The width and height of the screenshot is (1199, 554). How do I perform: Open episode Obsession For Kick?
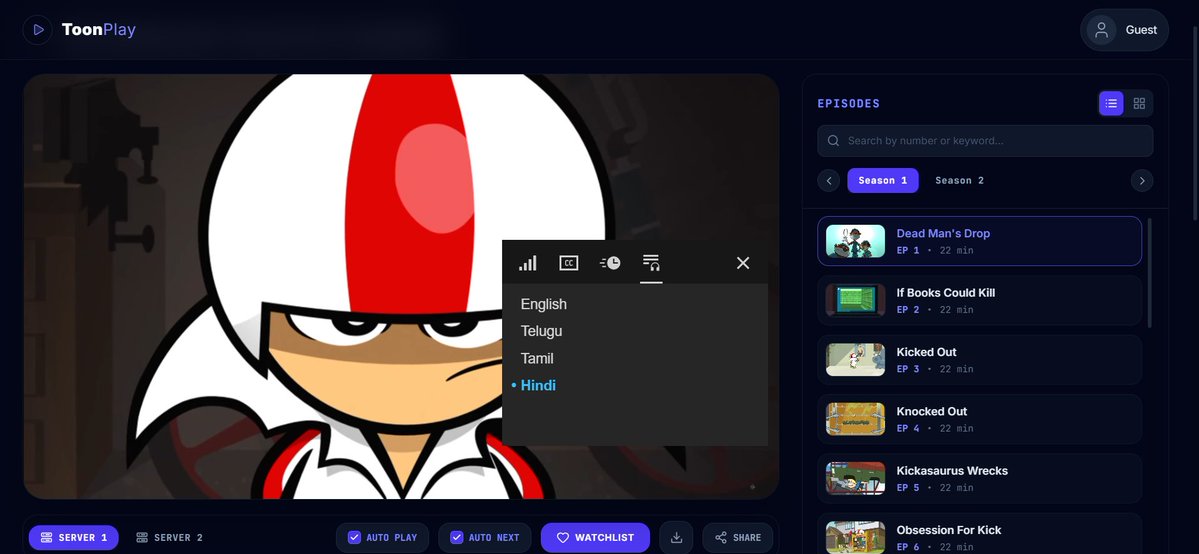[980, 533]
